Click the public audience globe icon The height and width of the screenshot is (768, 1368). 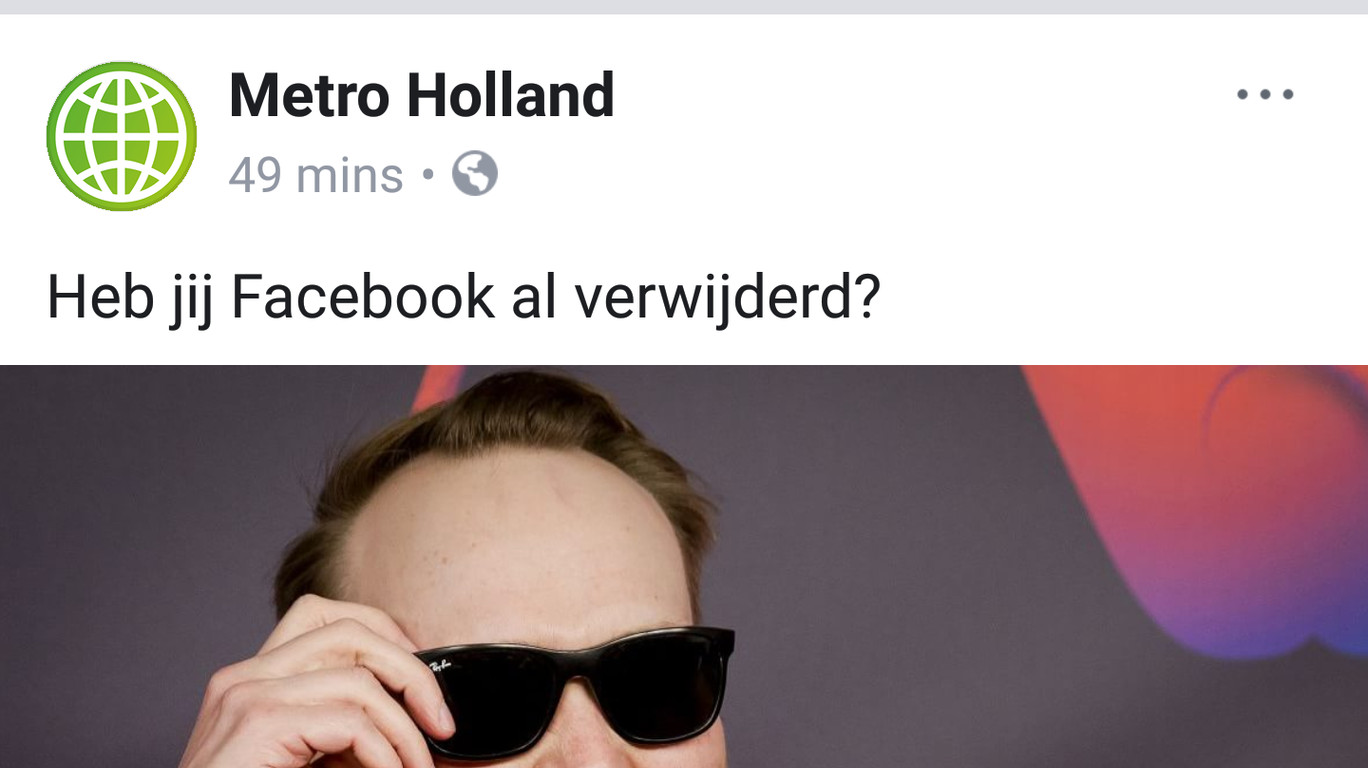[x=474, y=174]
